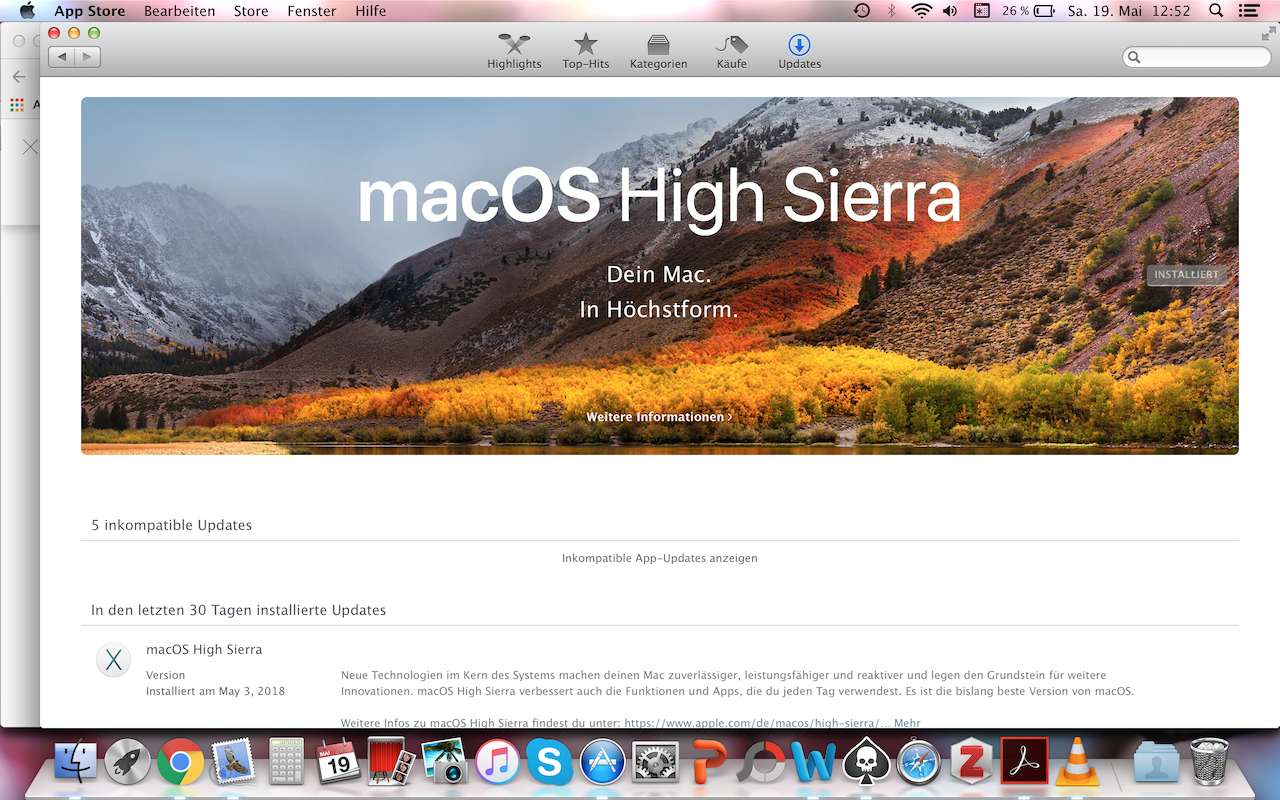Open Calendar showing 19 in the Dock

point(338,762)
